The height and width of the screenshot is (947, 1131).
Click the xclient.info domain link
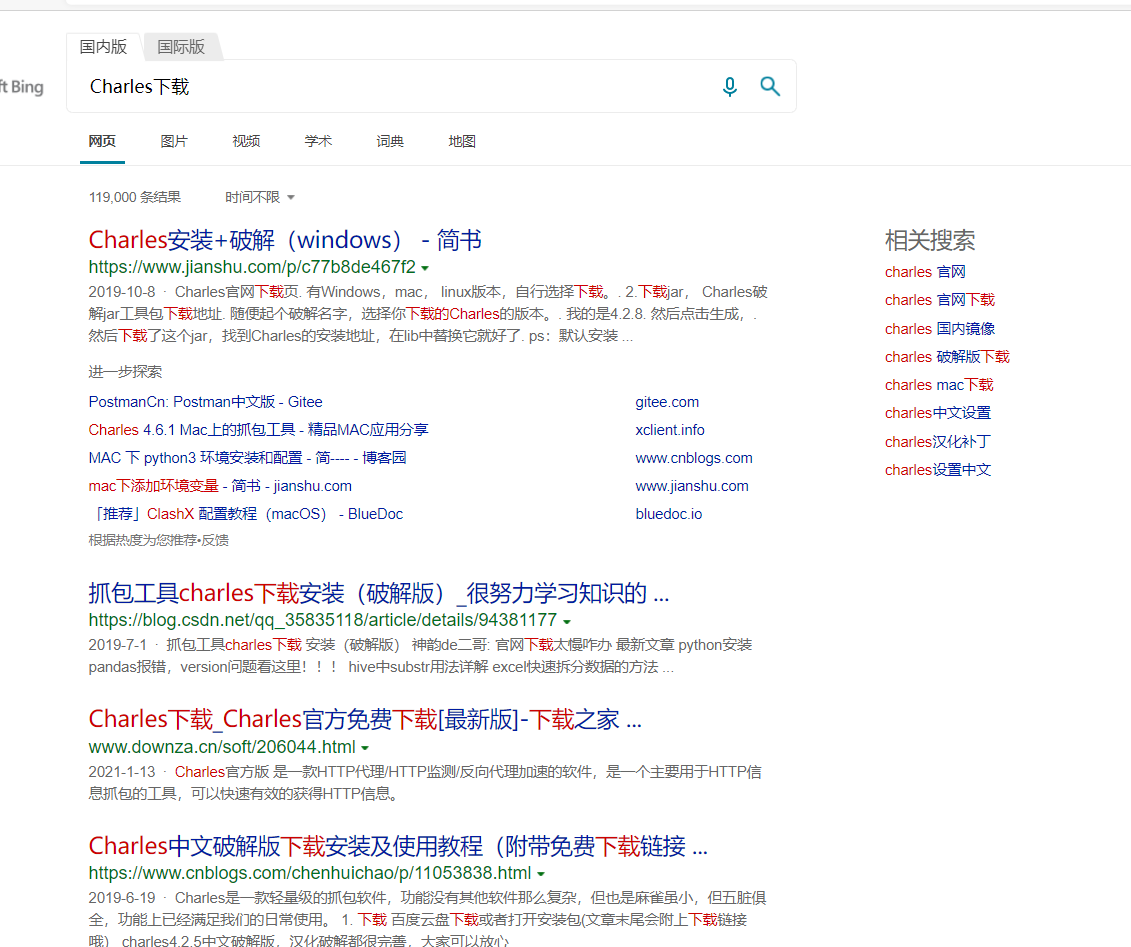[x=670, y=430]
